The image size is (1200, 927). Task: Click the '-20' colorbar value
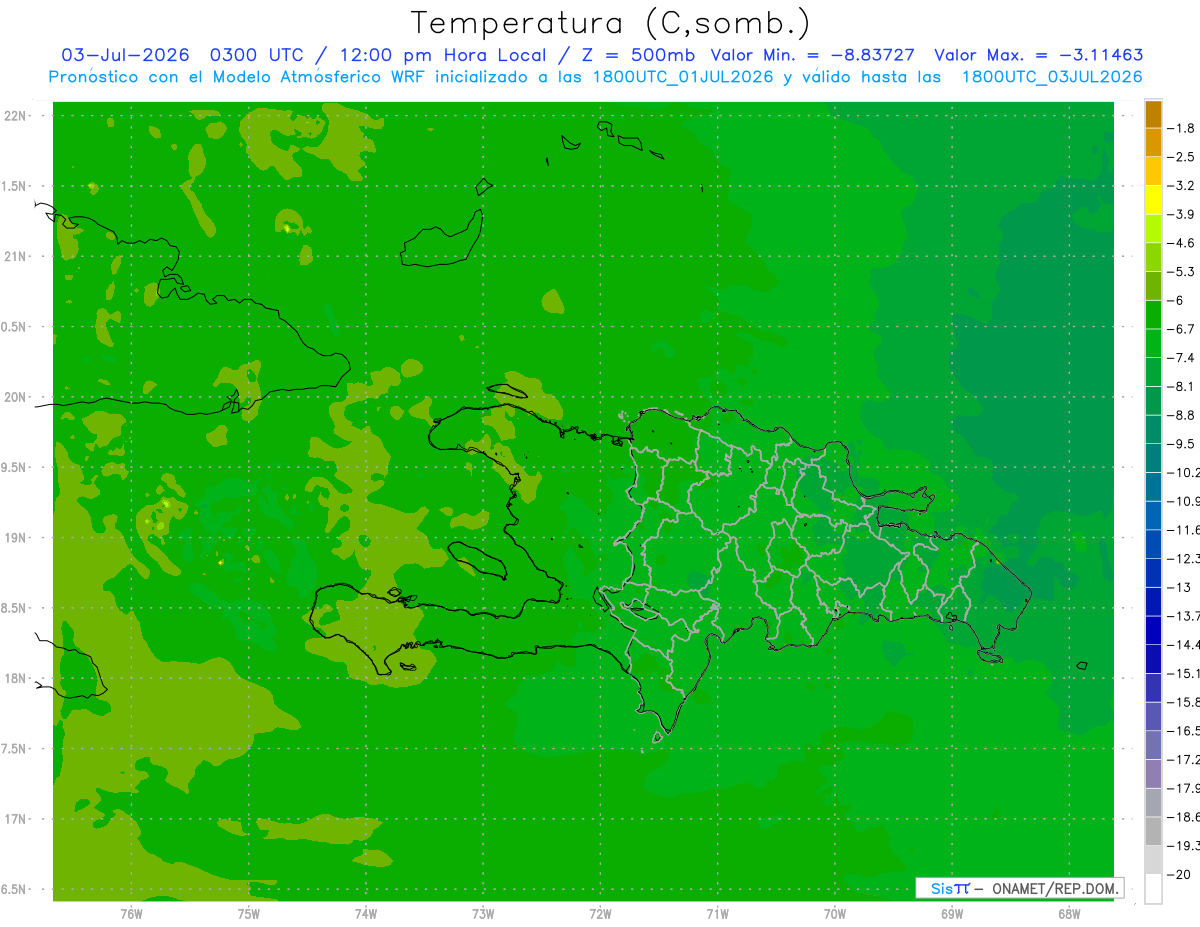pos(1178,874)
